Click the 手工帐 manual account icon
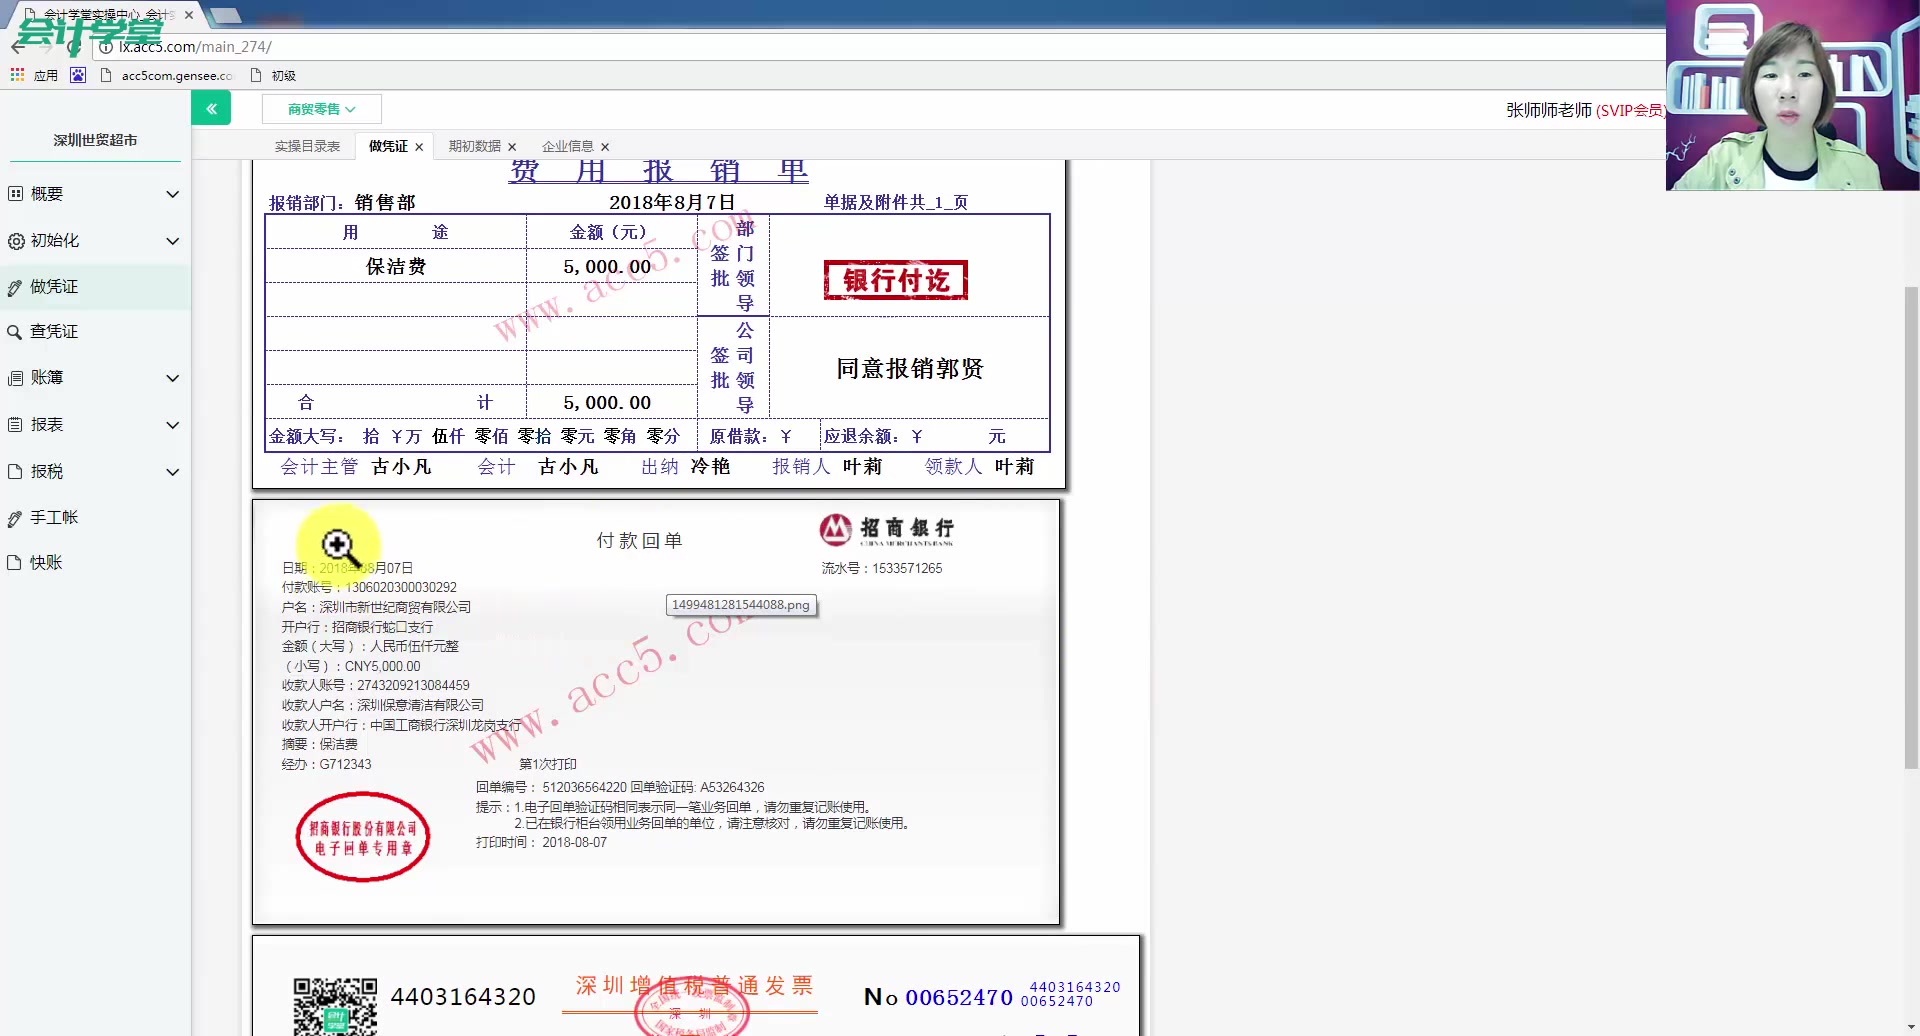 (x=14, y=517)
